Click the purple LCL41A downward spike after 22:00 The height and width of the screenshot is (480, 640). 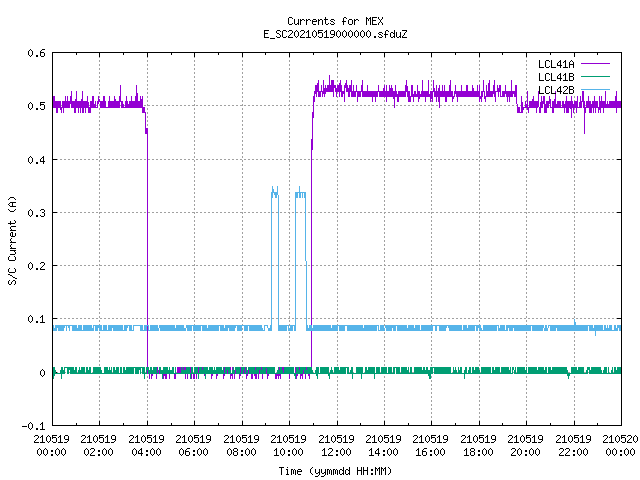coord(584,120)
